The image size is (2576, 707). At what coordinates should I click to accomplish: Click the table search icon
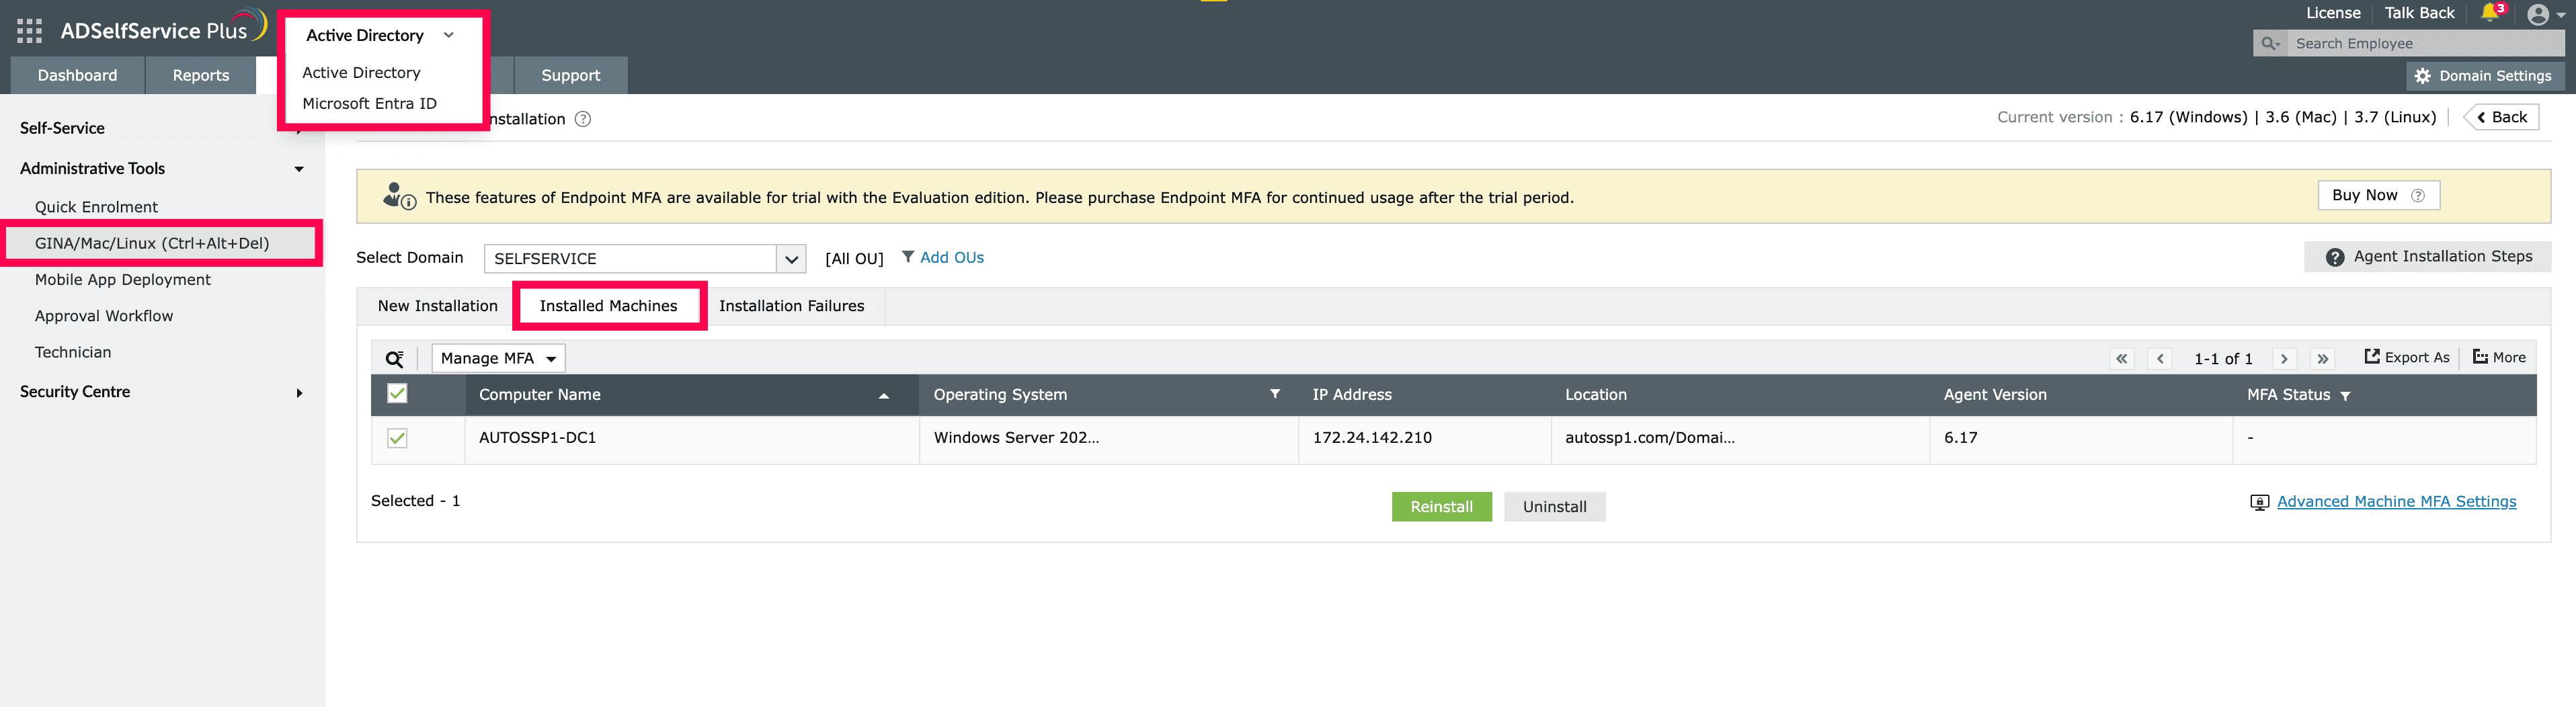pos(395,358)
